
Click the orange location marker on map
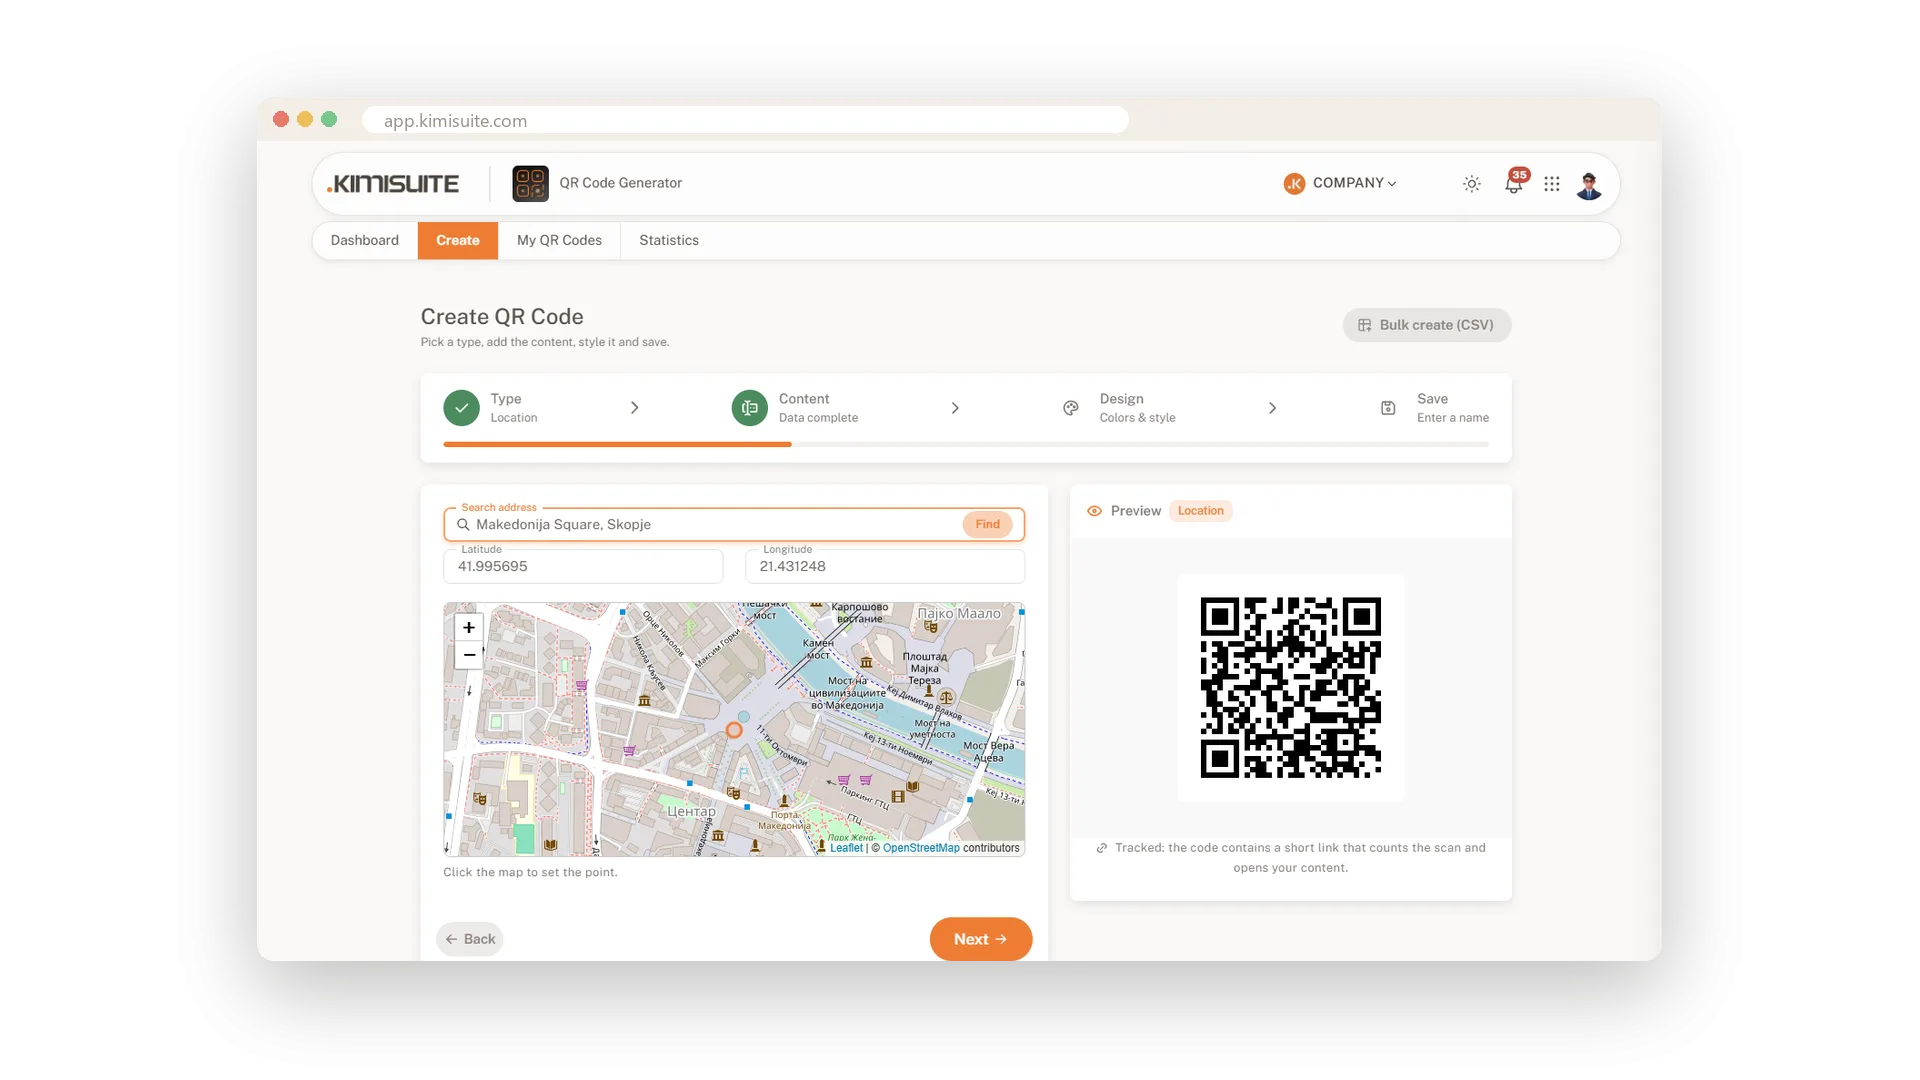click(734, 730)
